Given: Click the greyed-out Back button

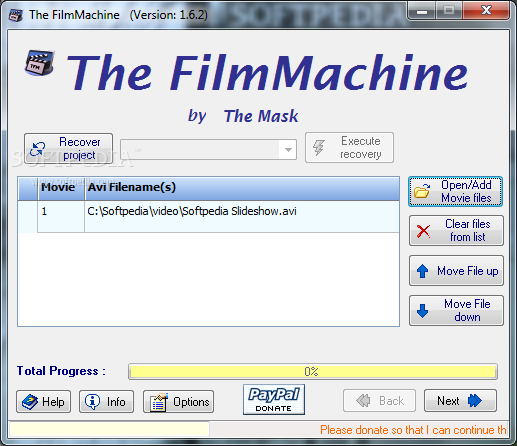Looking at the screenshot, I should coord(379,401).
